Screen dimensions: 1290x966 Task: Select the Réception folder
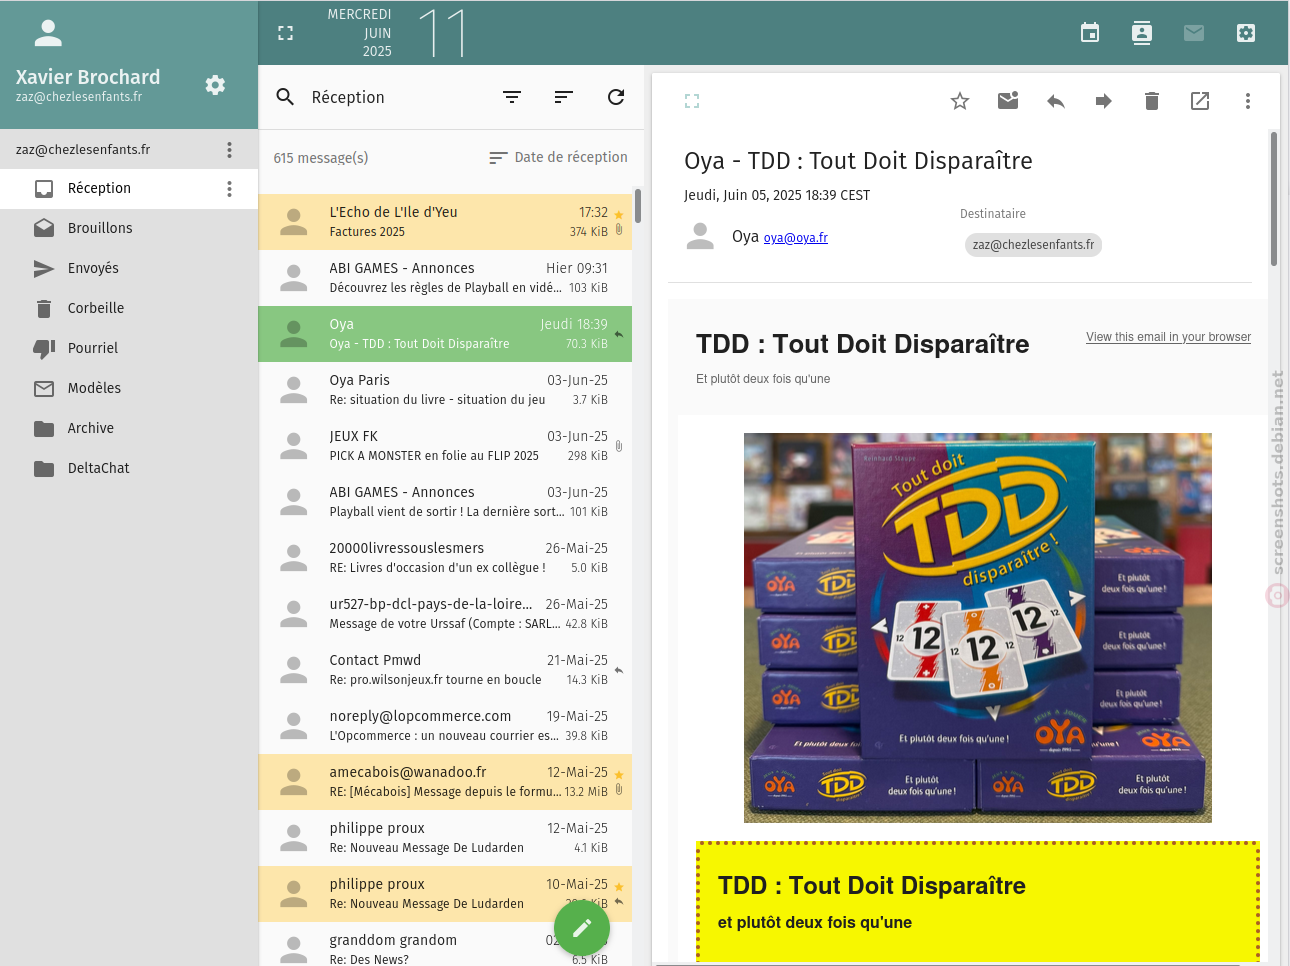[129, 188]
